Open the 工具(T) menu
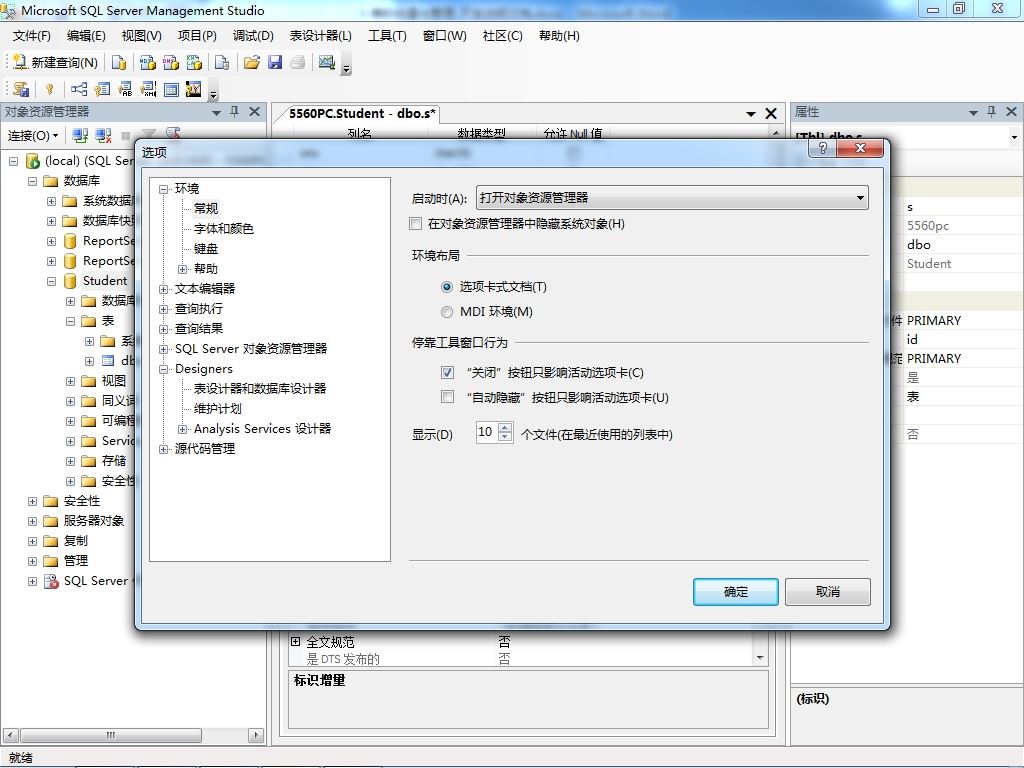This screenshot has width=1024, height=768. 387,36
